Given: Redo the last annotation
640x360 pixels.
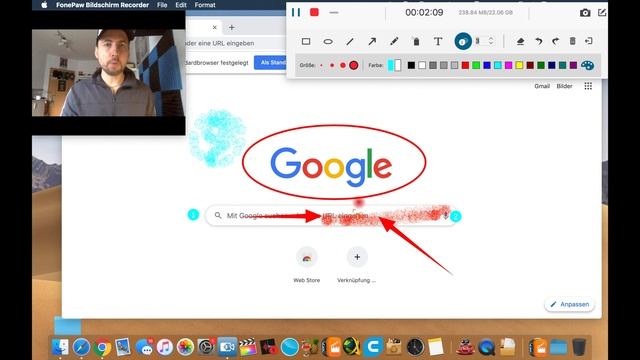Looking at the screenshot, I should point(556,41).
